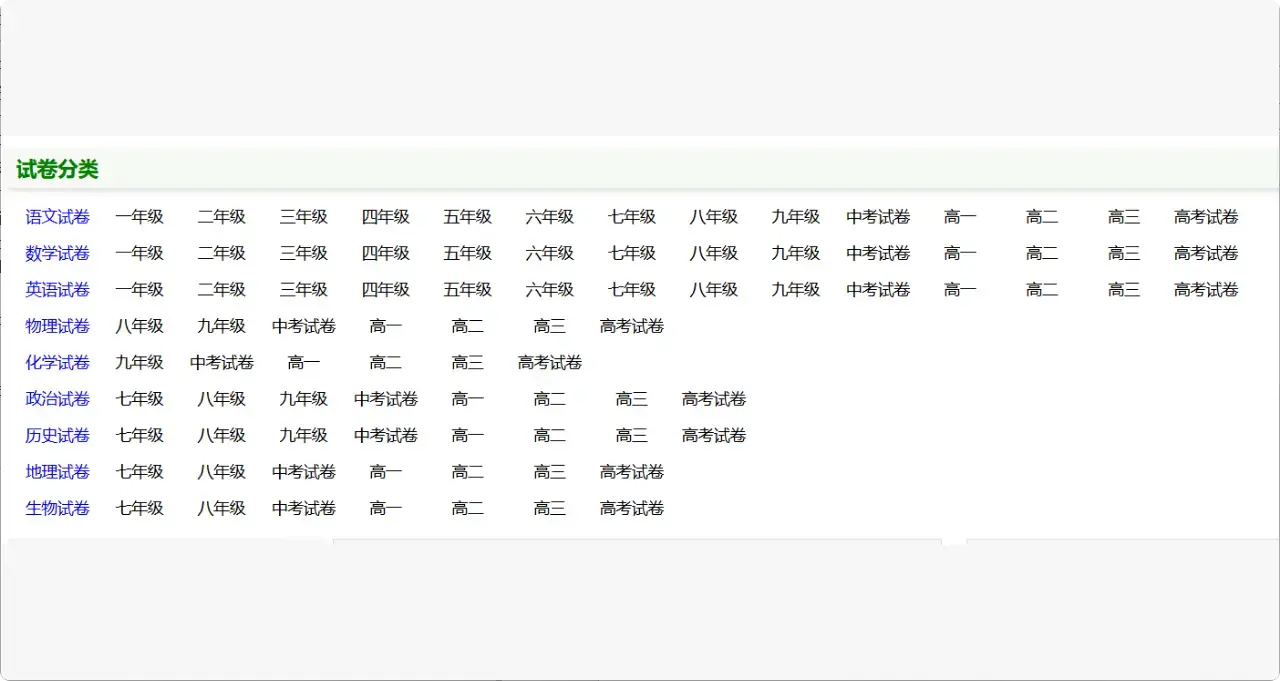Open the 生物试卷 category

coord(57,508)
